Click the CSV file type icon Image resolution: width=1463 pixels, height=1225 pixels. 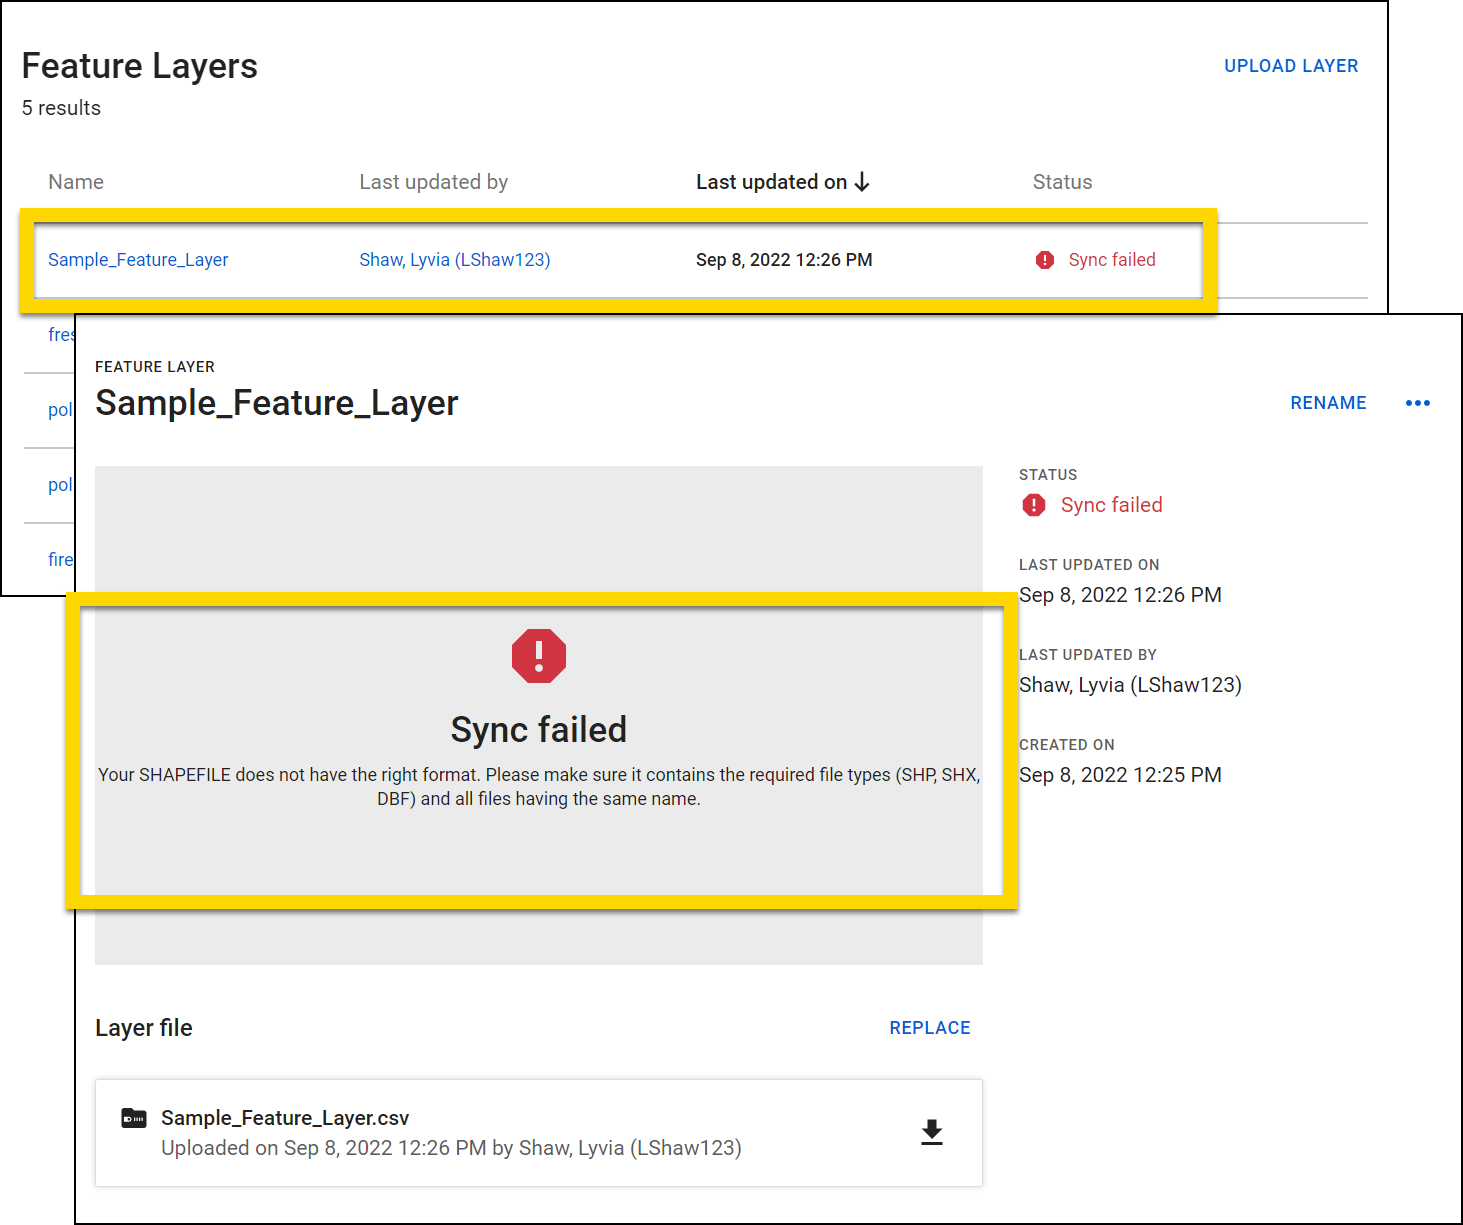(x=132, y=1117)
